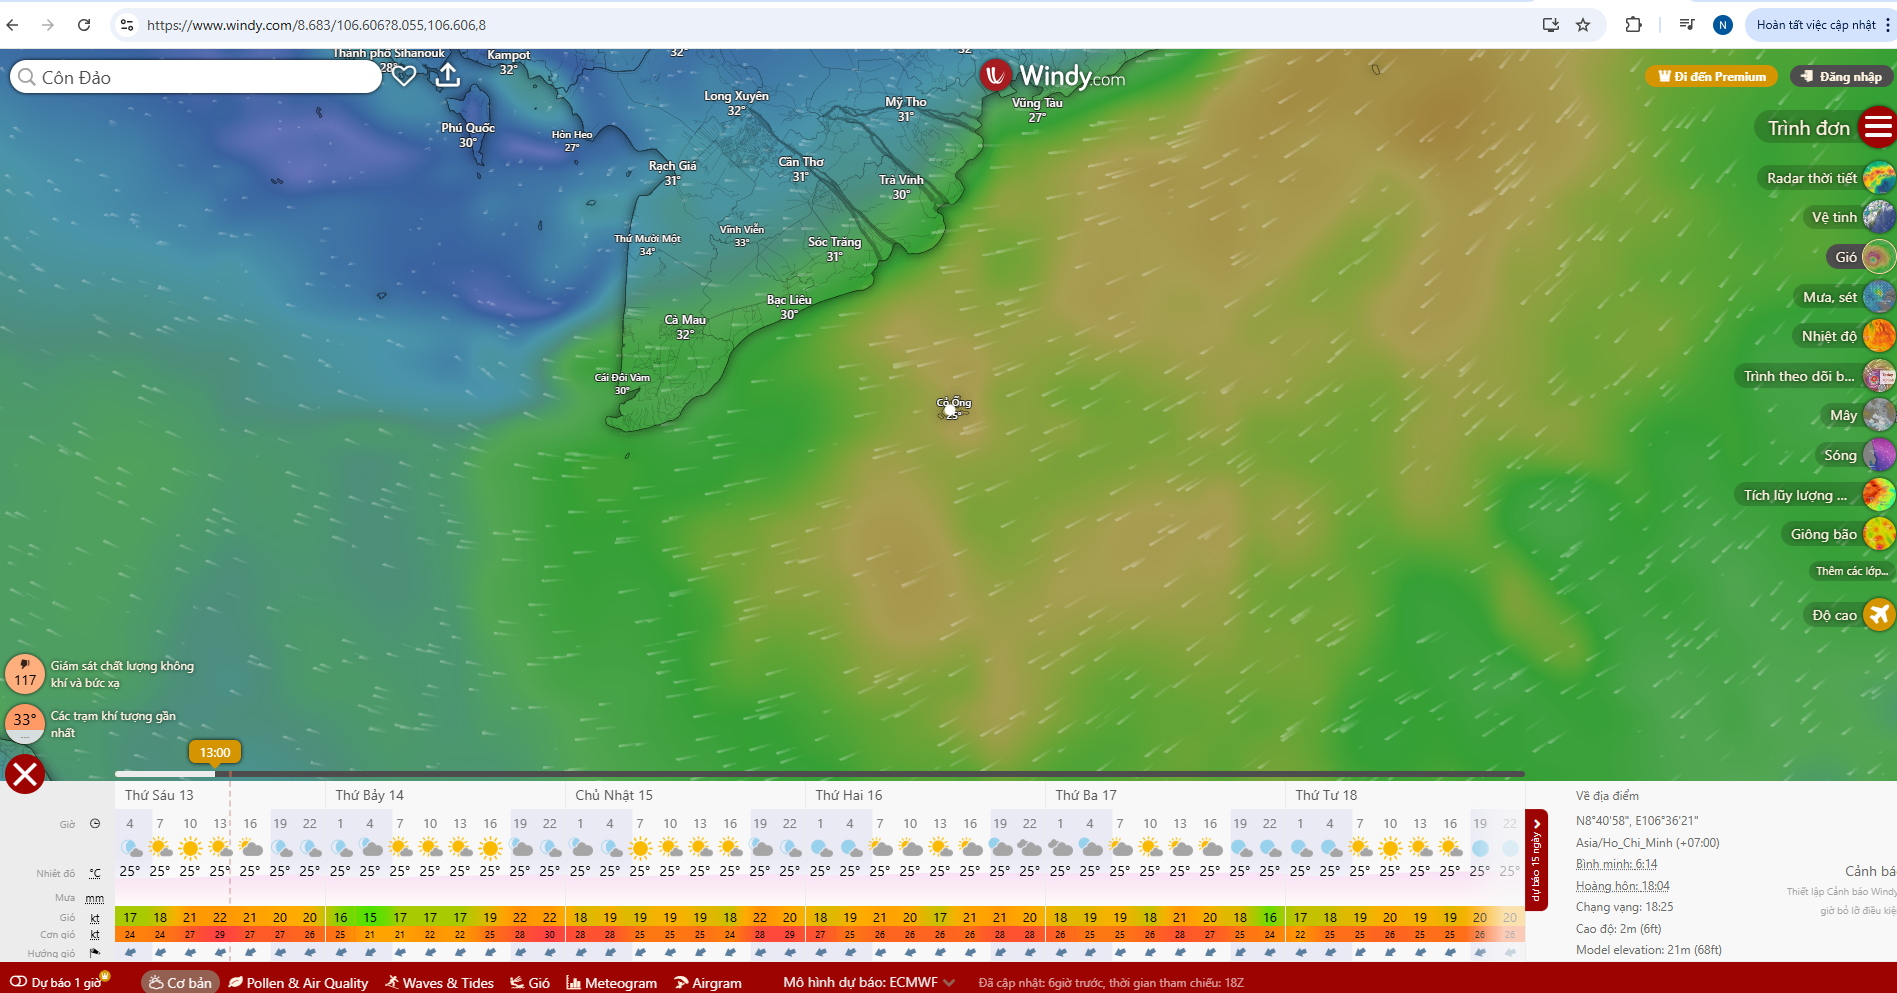Viewport: 1897px width, 993px height.
Task: Click the Đi đến Premium button
Action: pos(1711,76)
